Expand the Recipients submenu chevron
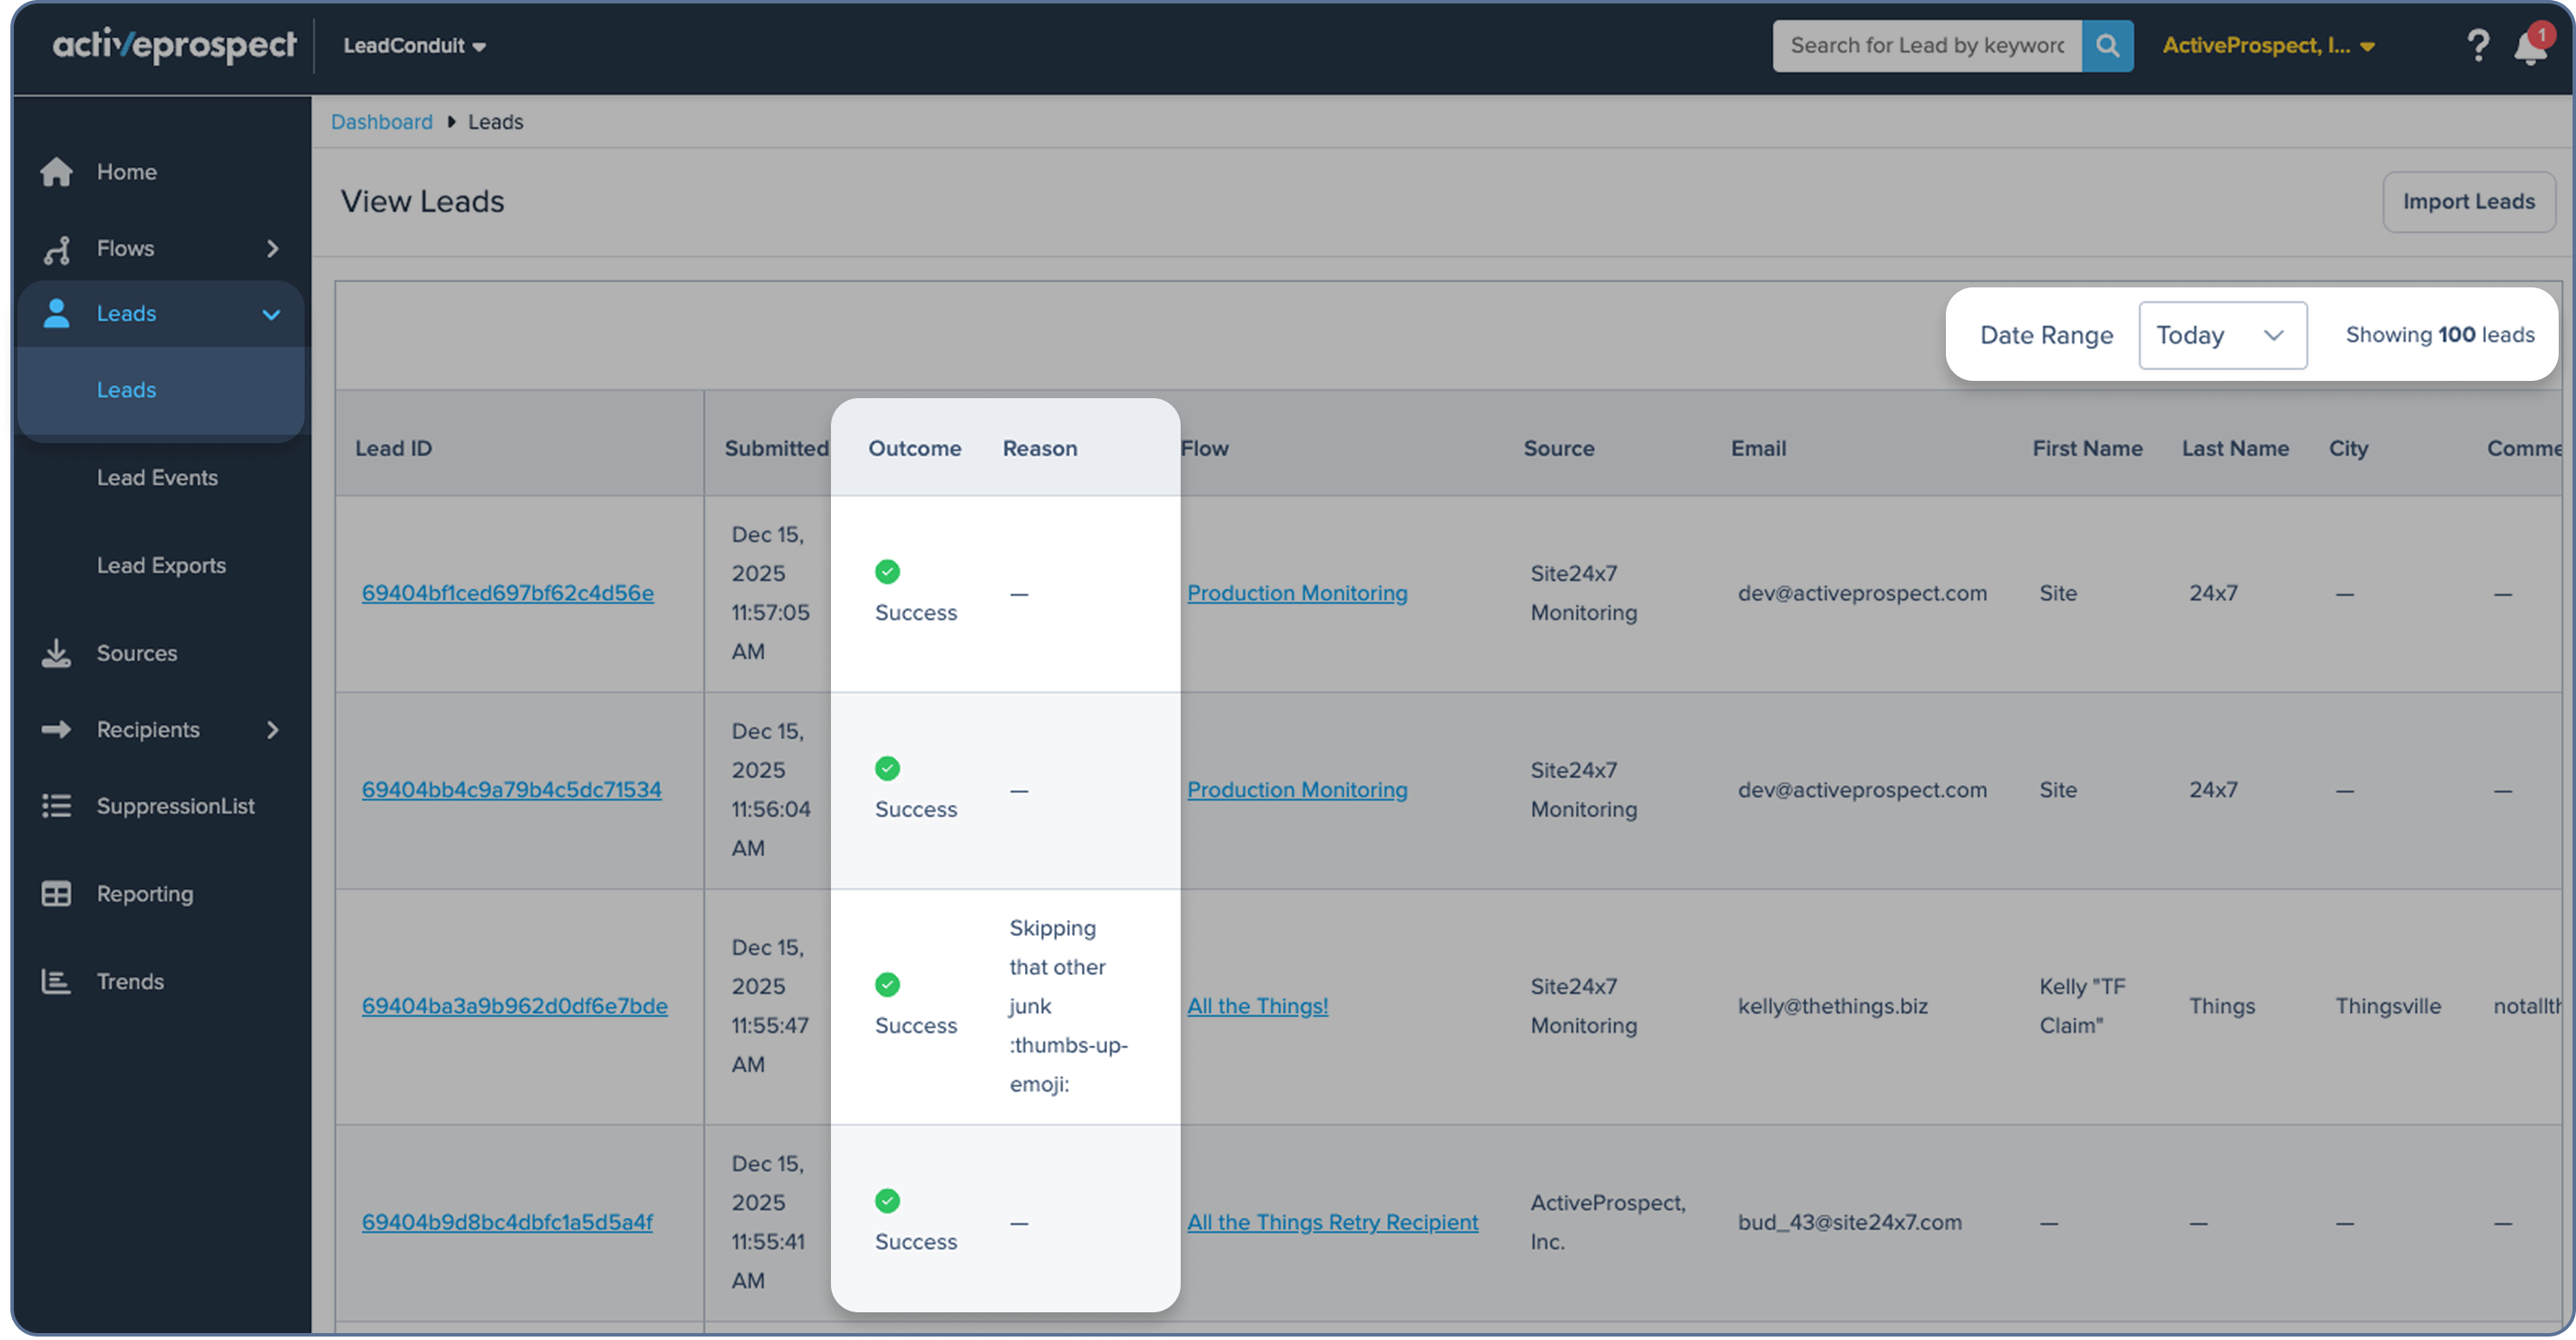This screenshot has height=1340, width=2576. [x=272, y=729]
